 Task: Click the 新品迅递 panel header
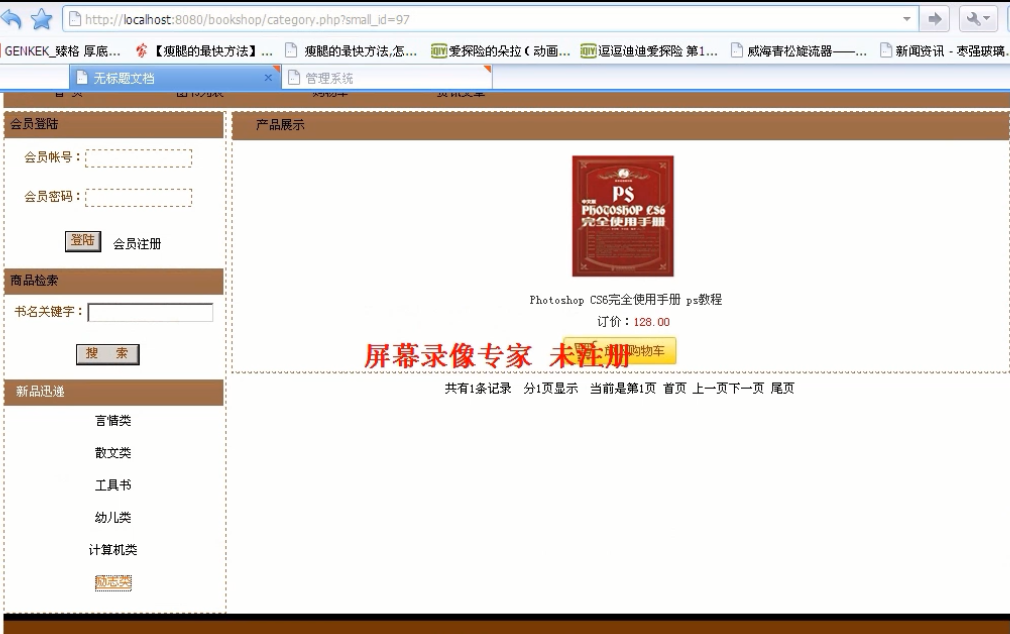click(x=114, y=392)
